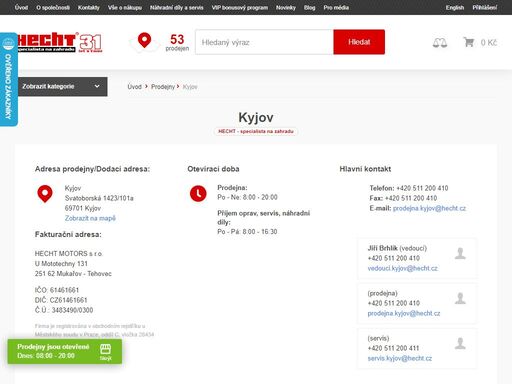The image size is (512, 384).
Task: Click the HECHT MOTORS s.r.o. company name
Action: click(69, 254)
